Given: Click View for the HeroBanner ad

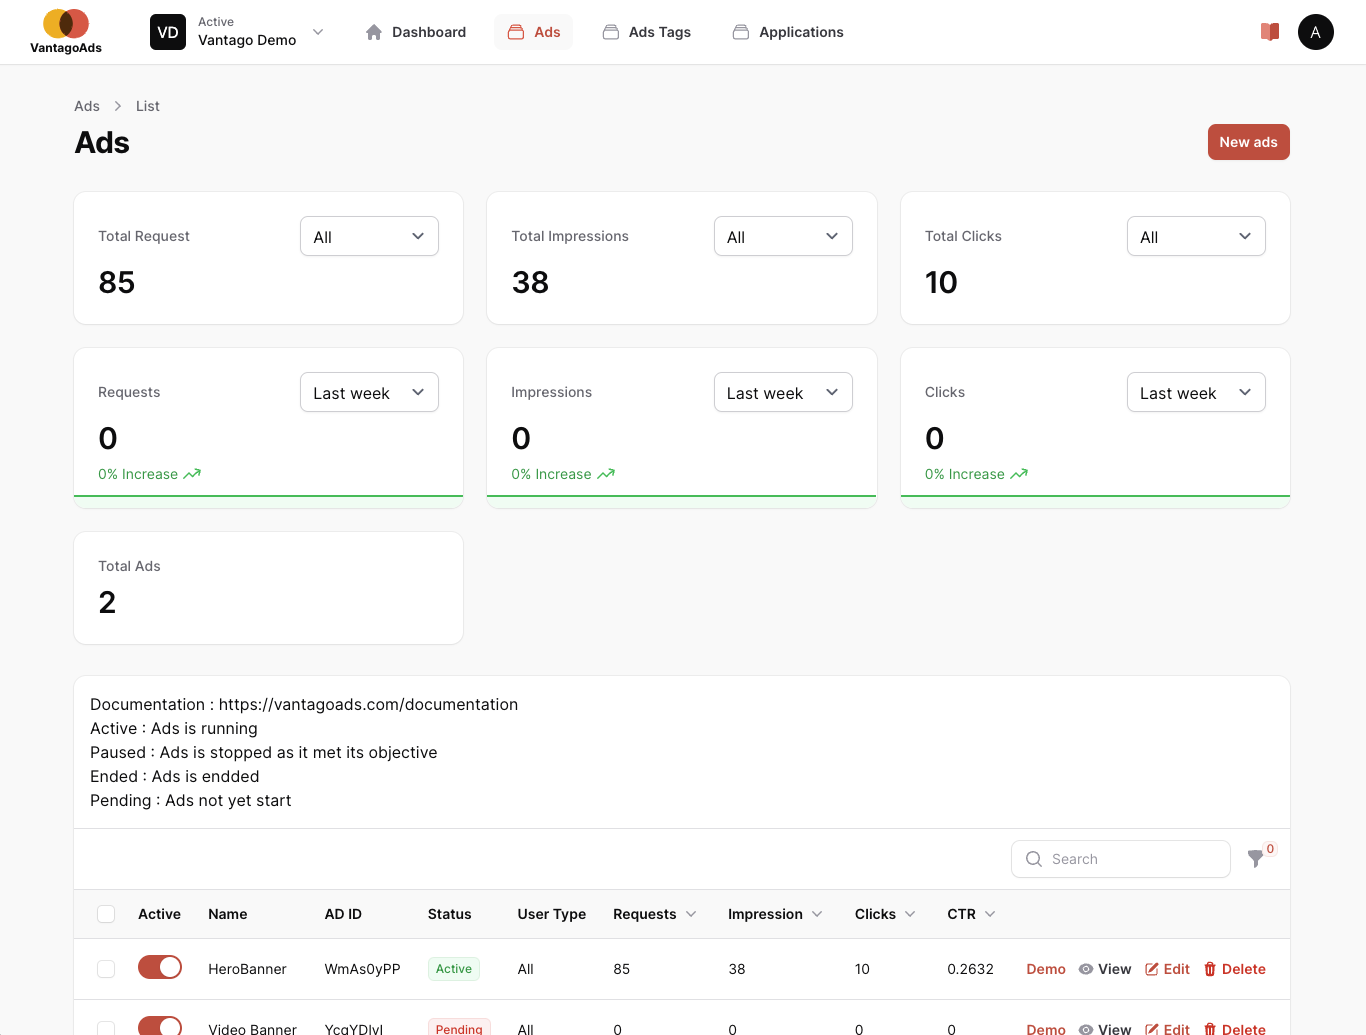Looking at the screenshot, I should click(x=1105, y=969).
